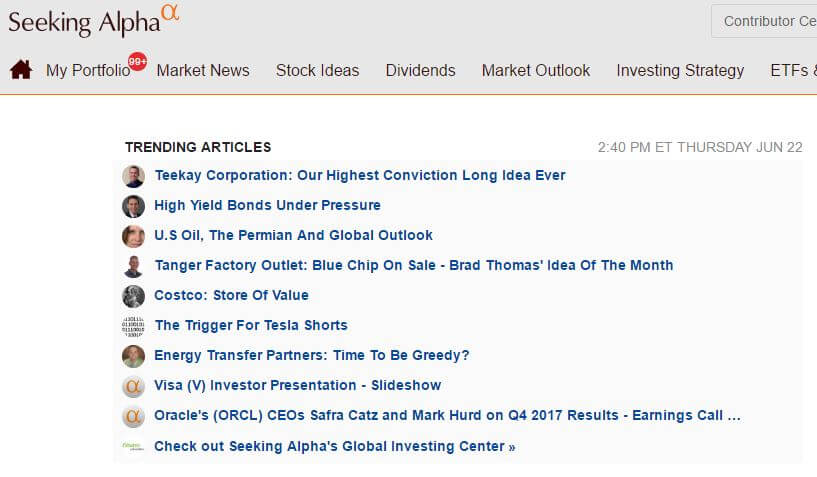The height and width of the screenshot is (477, 817).
Task: Read U.S Oil, The Permian article
Action: click(293, 235)
